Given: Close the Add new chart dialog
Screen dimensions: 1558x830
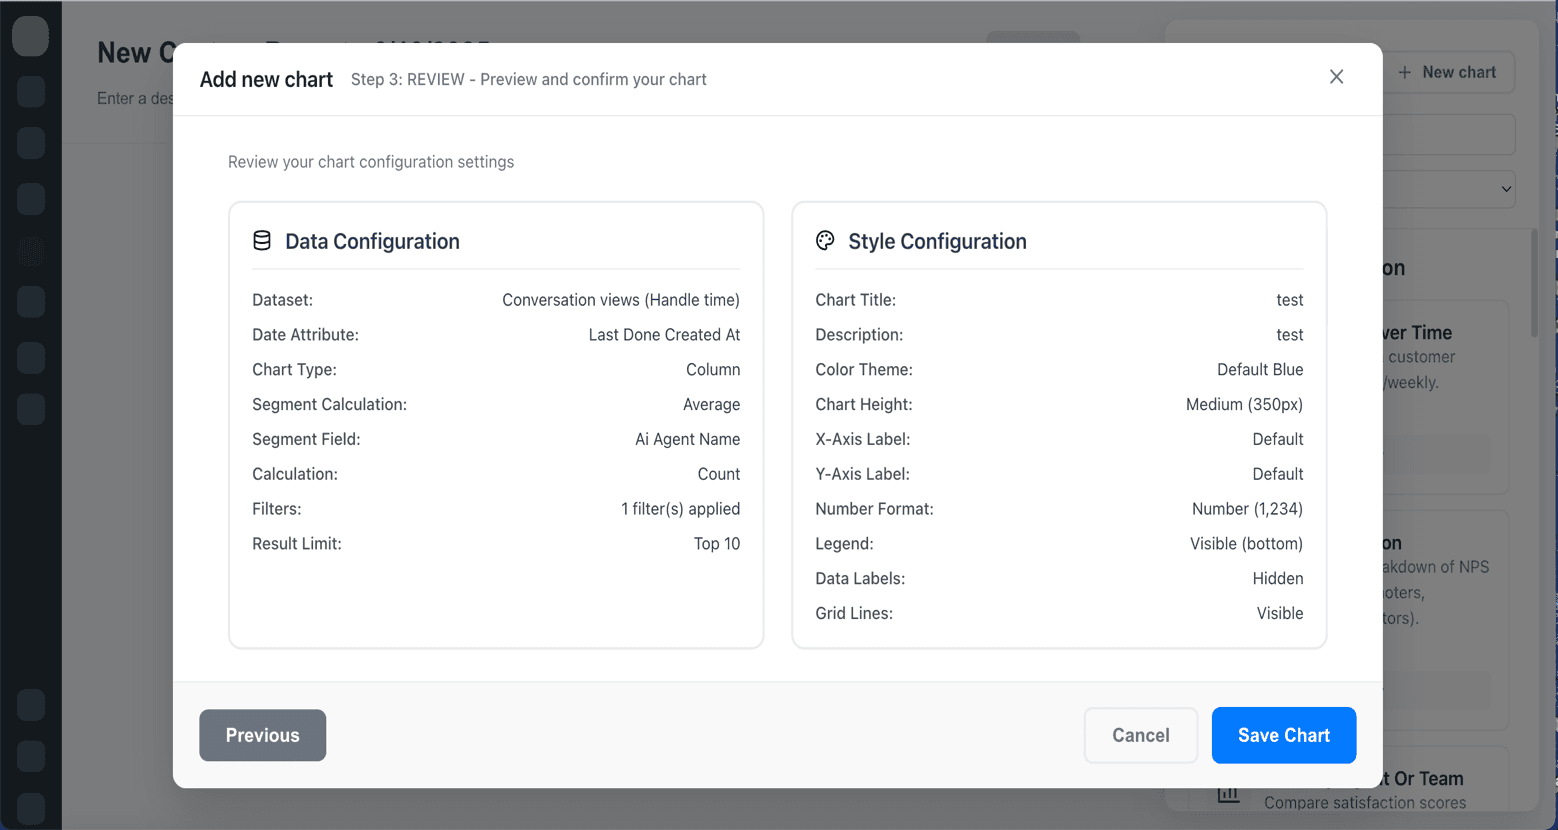Looking at the screenshot, I should pos(1336,76).
